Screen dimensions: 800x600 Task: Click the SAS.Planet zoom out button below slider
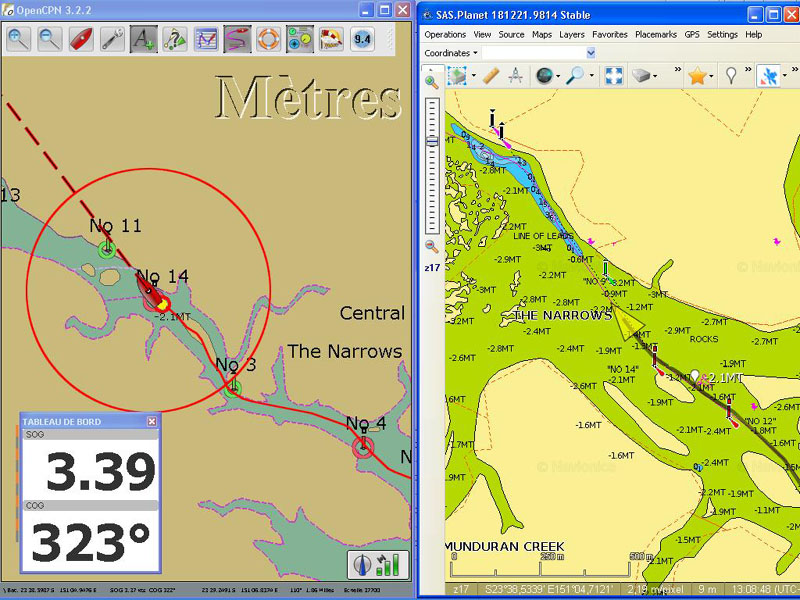432,247
